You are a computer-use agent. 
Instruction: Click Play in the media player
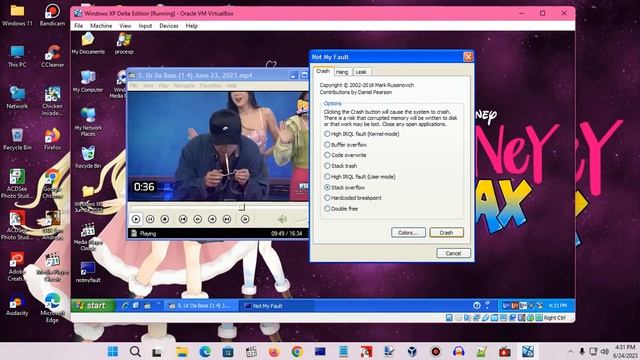coord(136,219)
